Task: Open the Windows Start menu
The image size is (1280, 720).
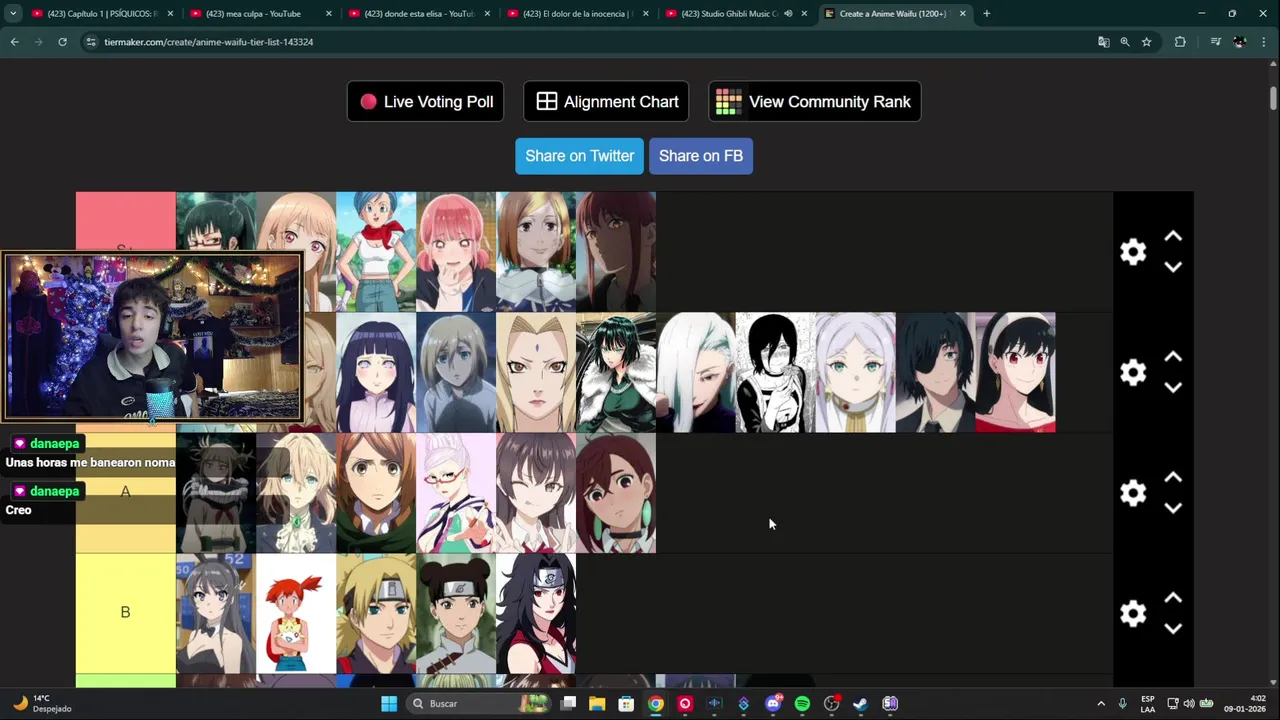Action: [x=389, y=704]
